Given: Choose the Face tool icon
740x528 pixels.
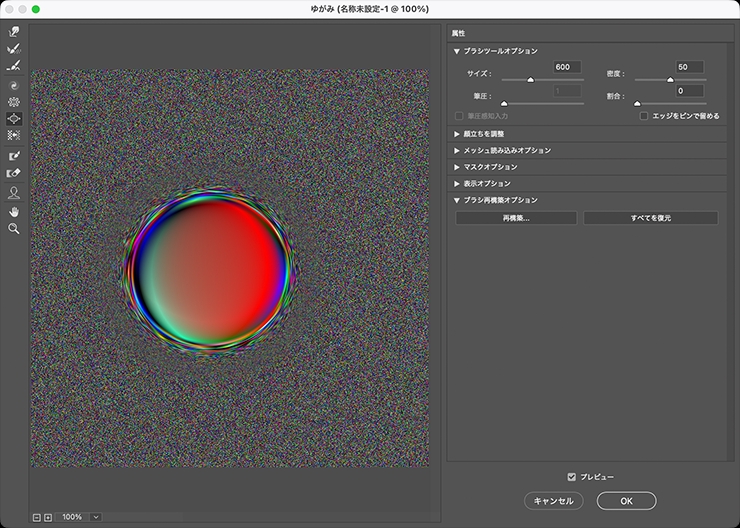Looking at the screenshot, I should click(14, 192).
